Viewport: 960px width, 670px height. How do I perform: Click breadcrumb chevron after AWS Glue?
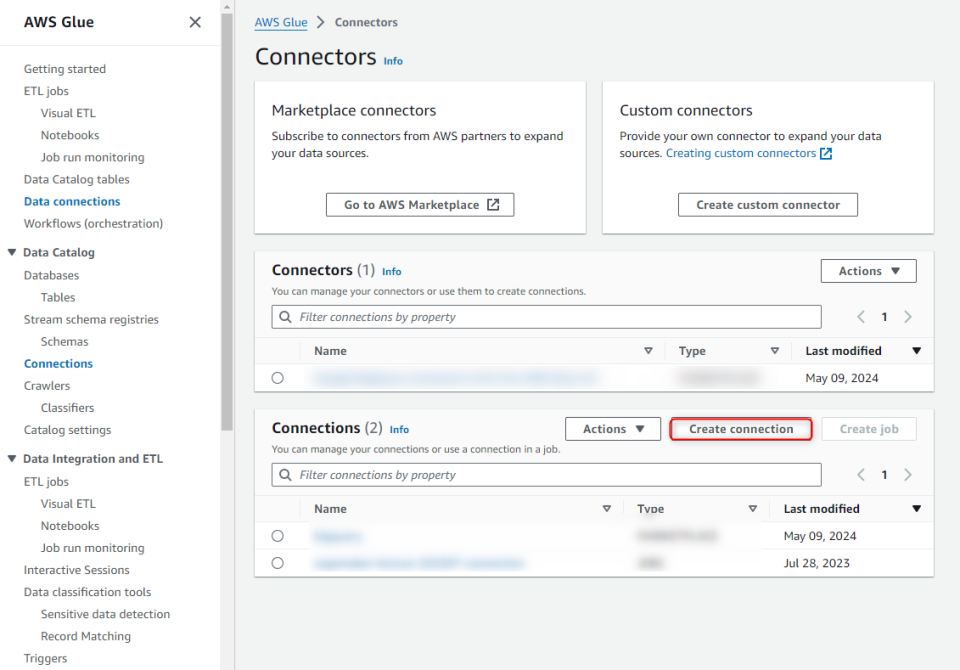(321, 22)
